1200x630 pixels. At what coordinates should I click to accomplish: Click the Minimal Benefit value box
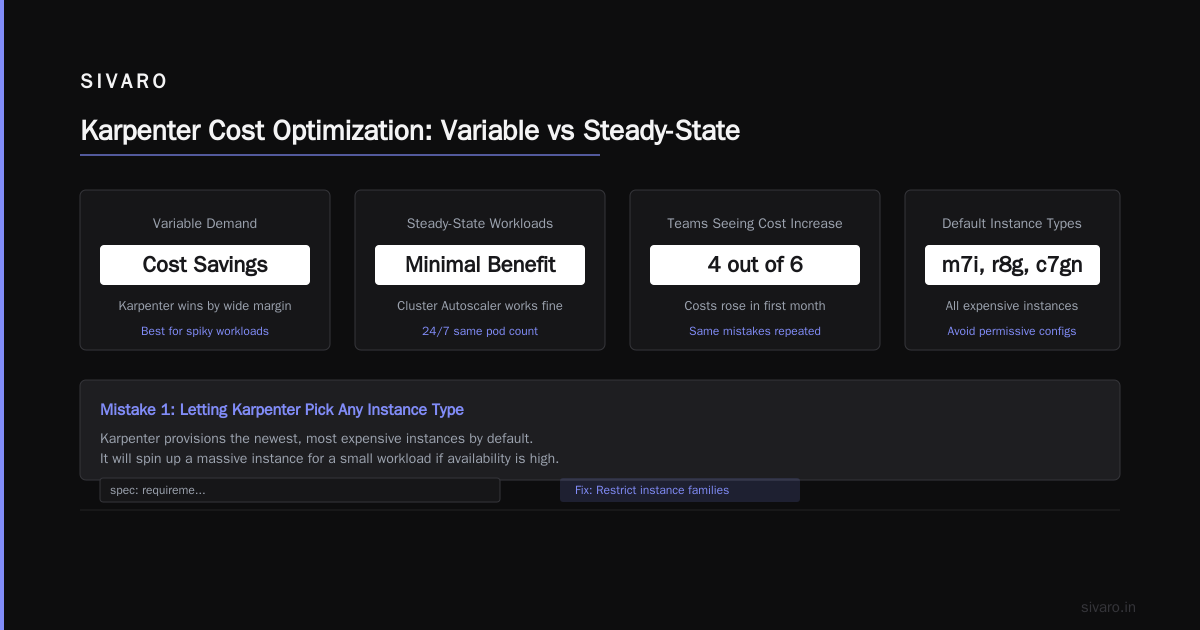click(x=480, y=265)
